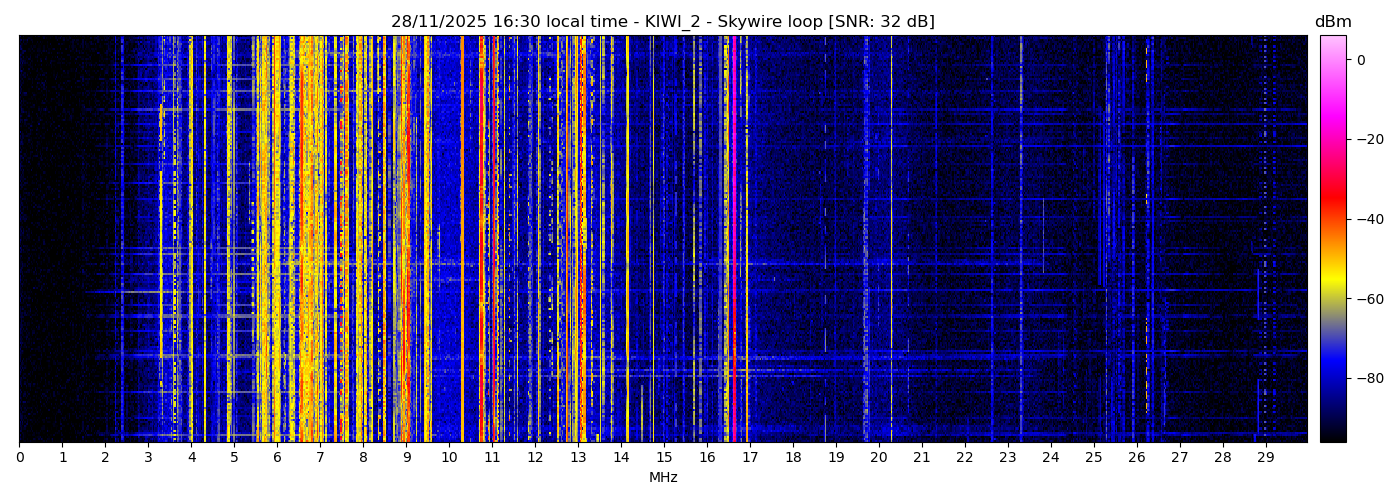Click the thin white line near 20.3 MHz
The width and height of the screenshot is (1400, 500).
coord(891,240)
